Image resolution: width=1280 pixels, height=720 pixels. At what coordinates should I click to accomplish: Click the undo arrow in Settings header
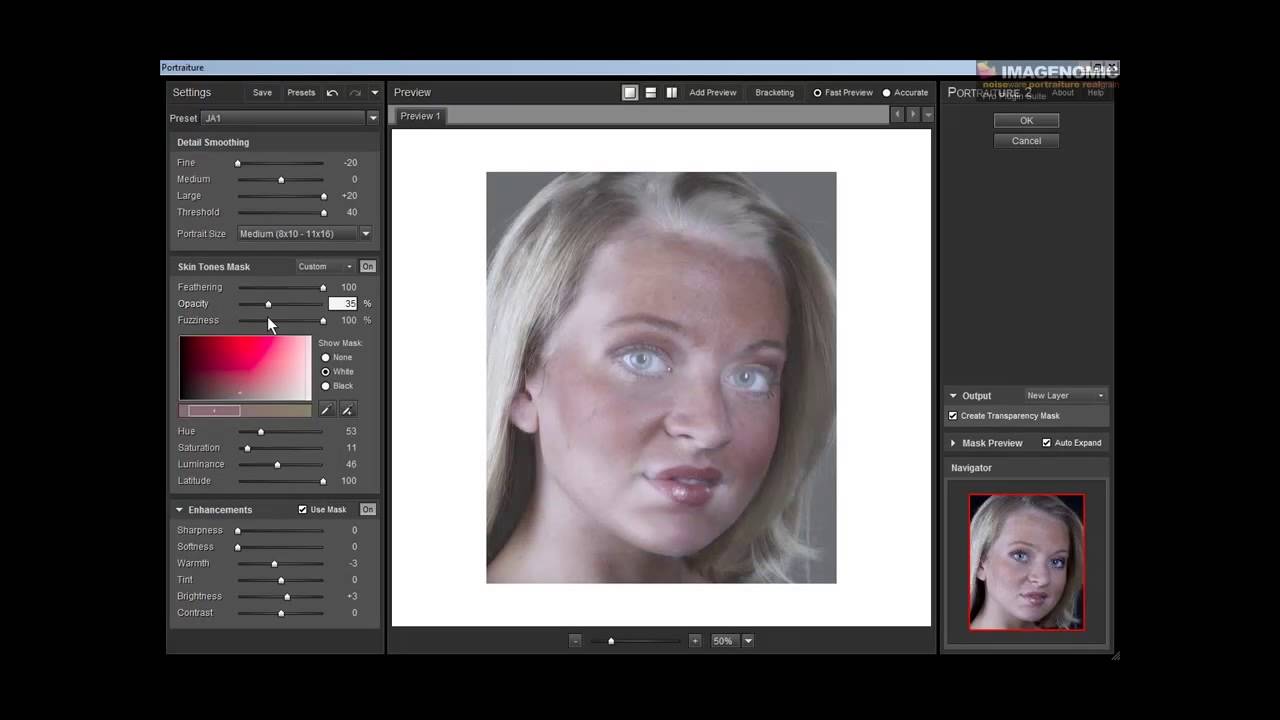(x=332, y=93)
